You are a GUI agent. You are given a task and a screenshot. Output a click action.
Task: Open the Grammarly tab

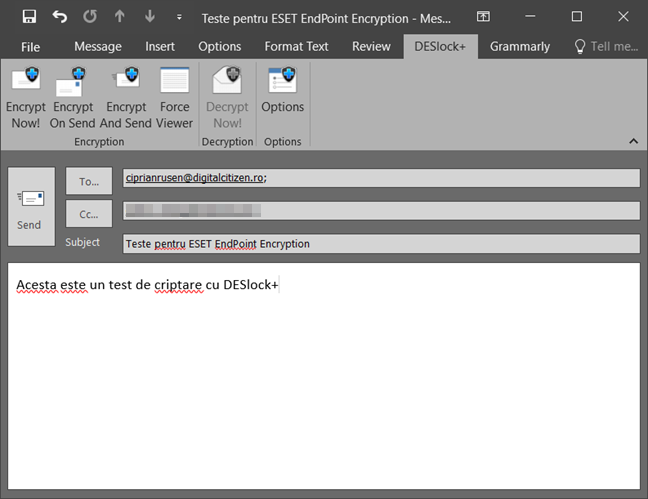[520, 47]
